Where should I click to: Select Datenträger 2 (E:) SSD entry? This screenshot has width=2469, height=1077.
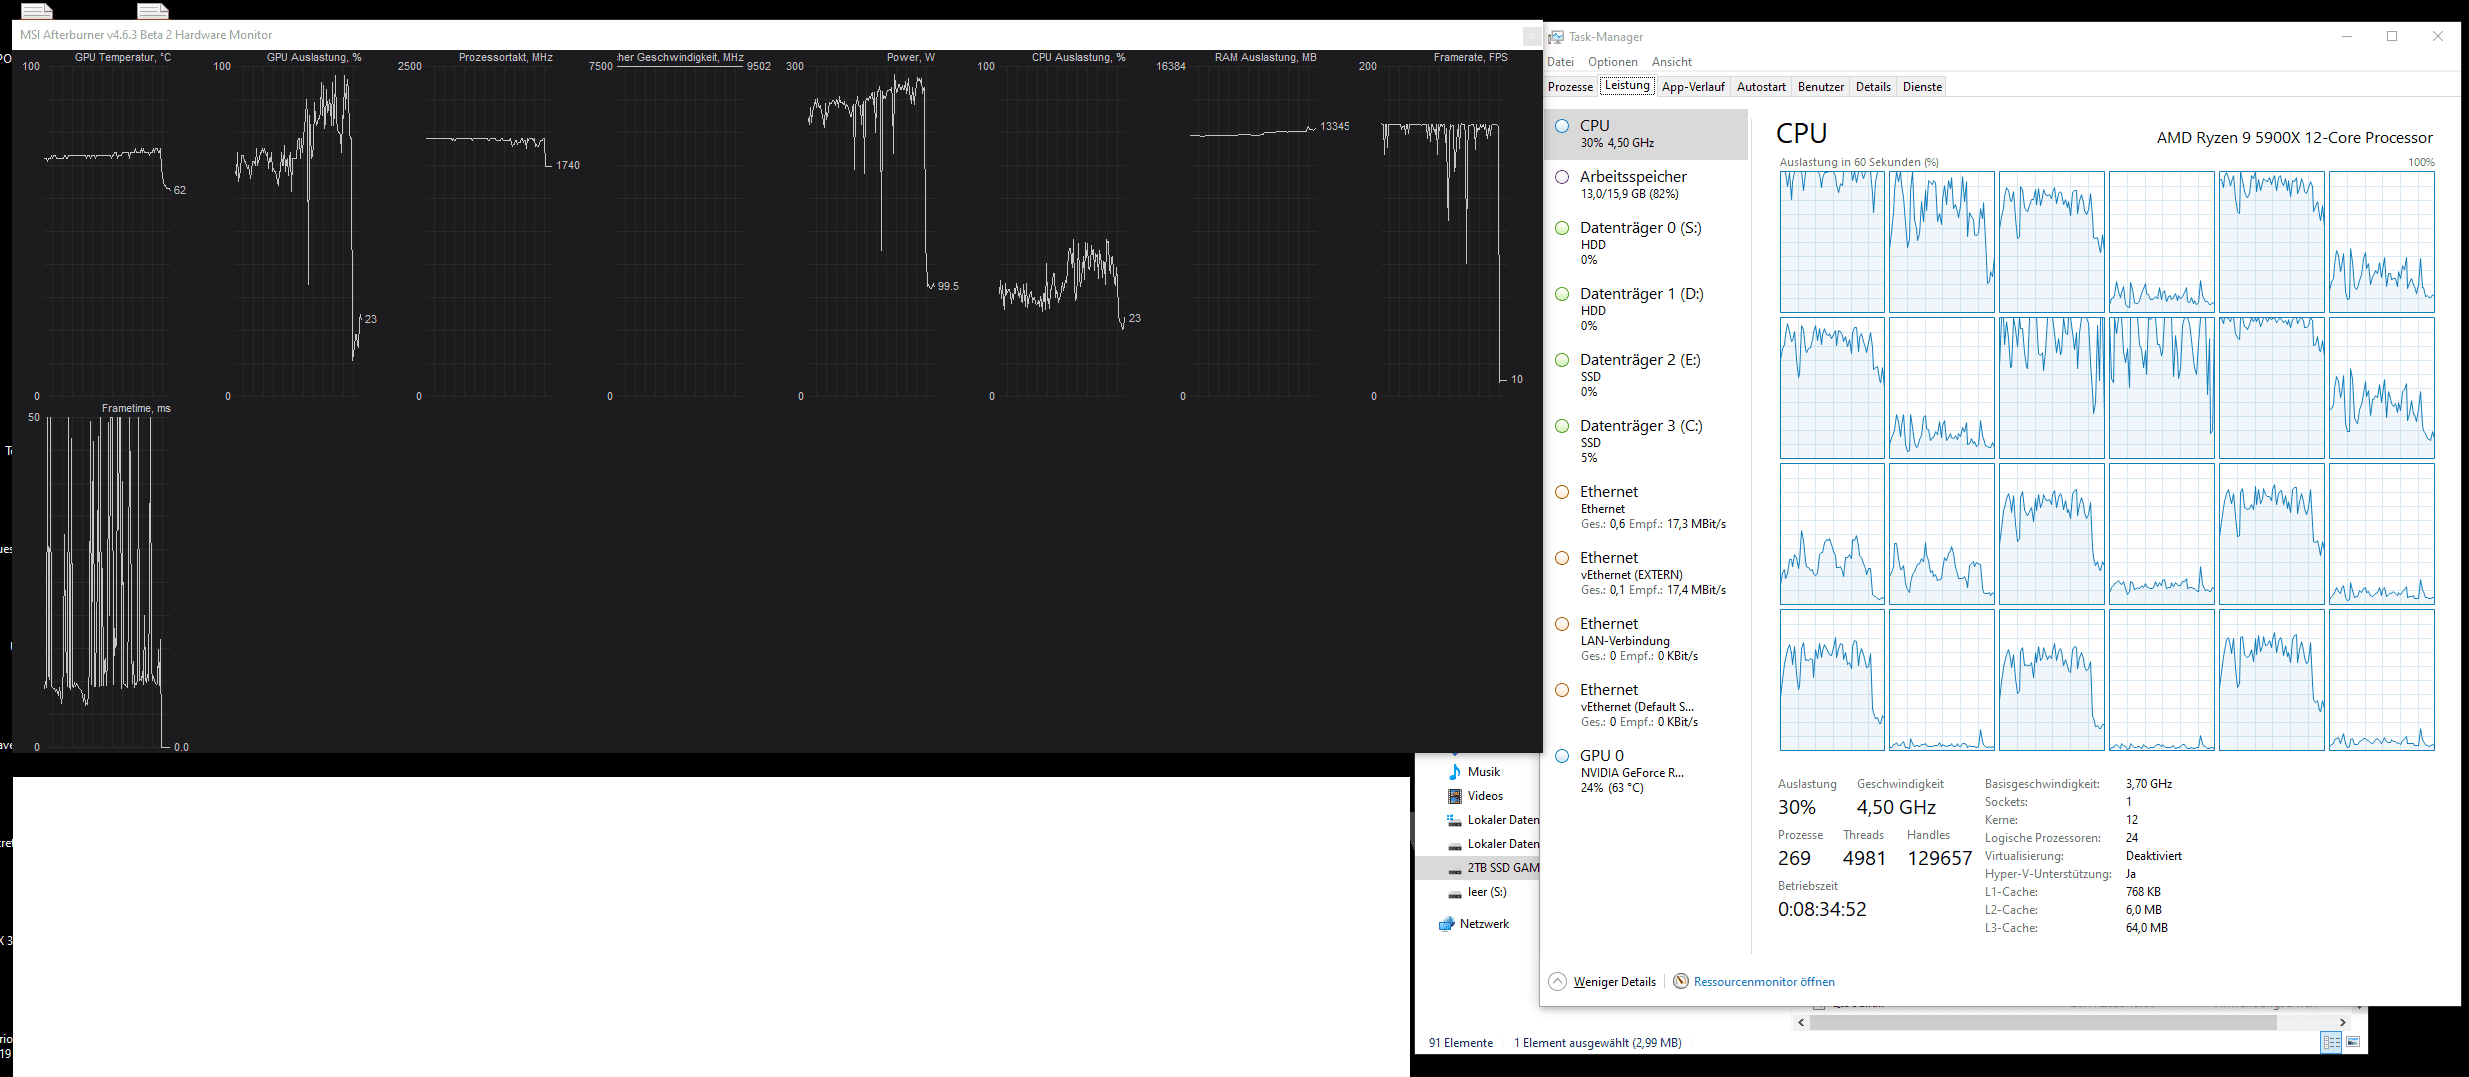point(1646,375)
